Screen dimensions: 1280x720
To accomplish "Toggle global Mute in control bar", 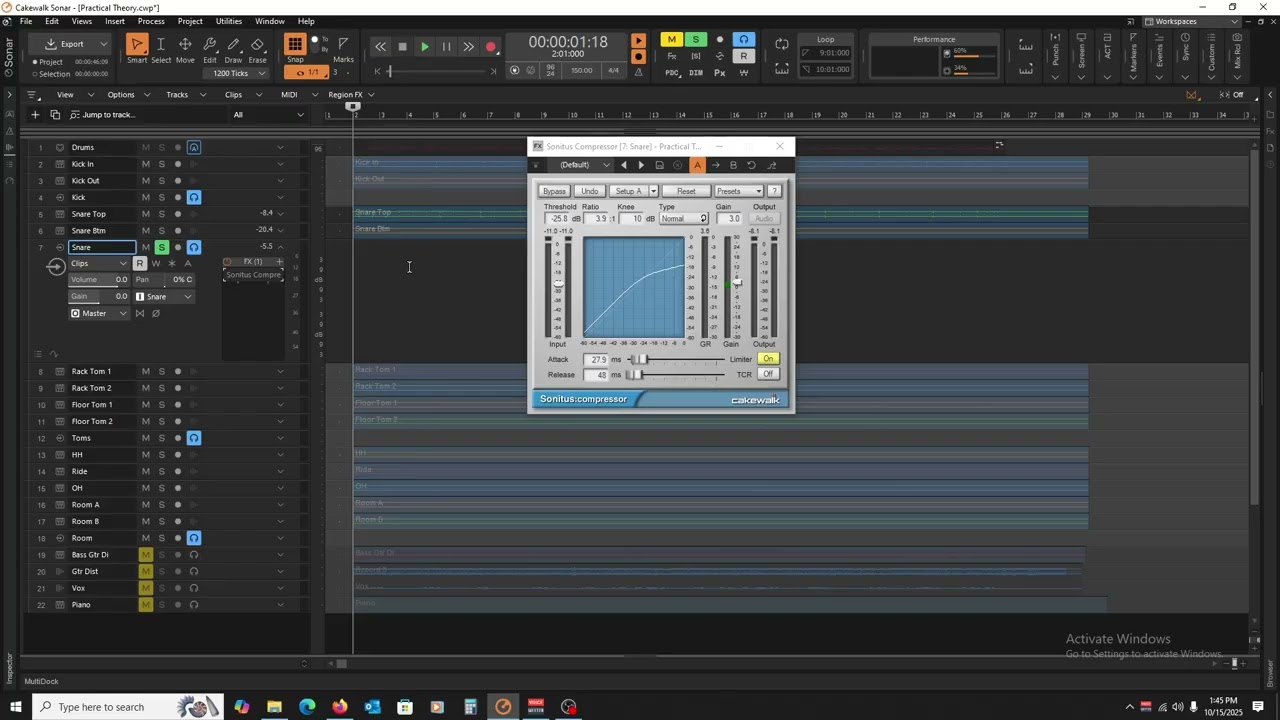I will tap(672, 40).
